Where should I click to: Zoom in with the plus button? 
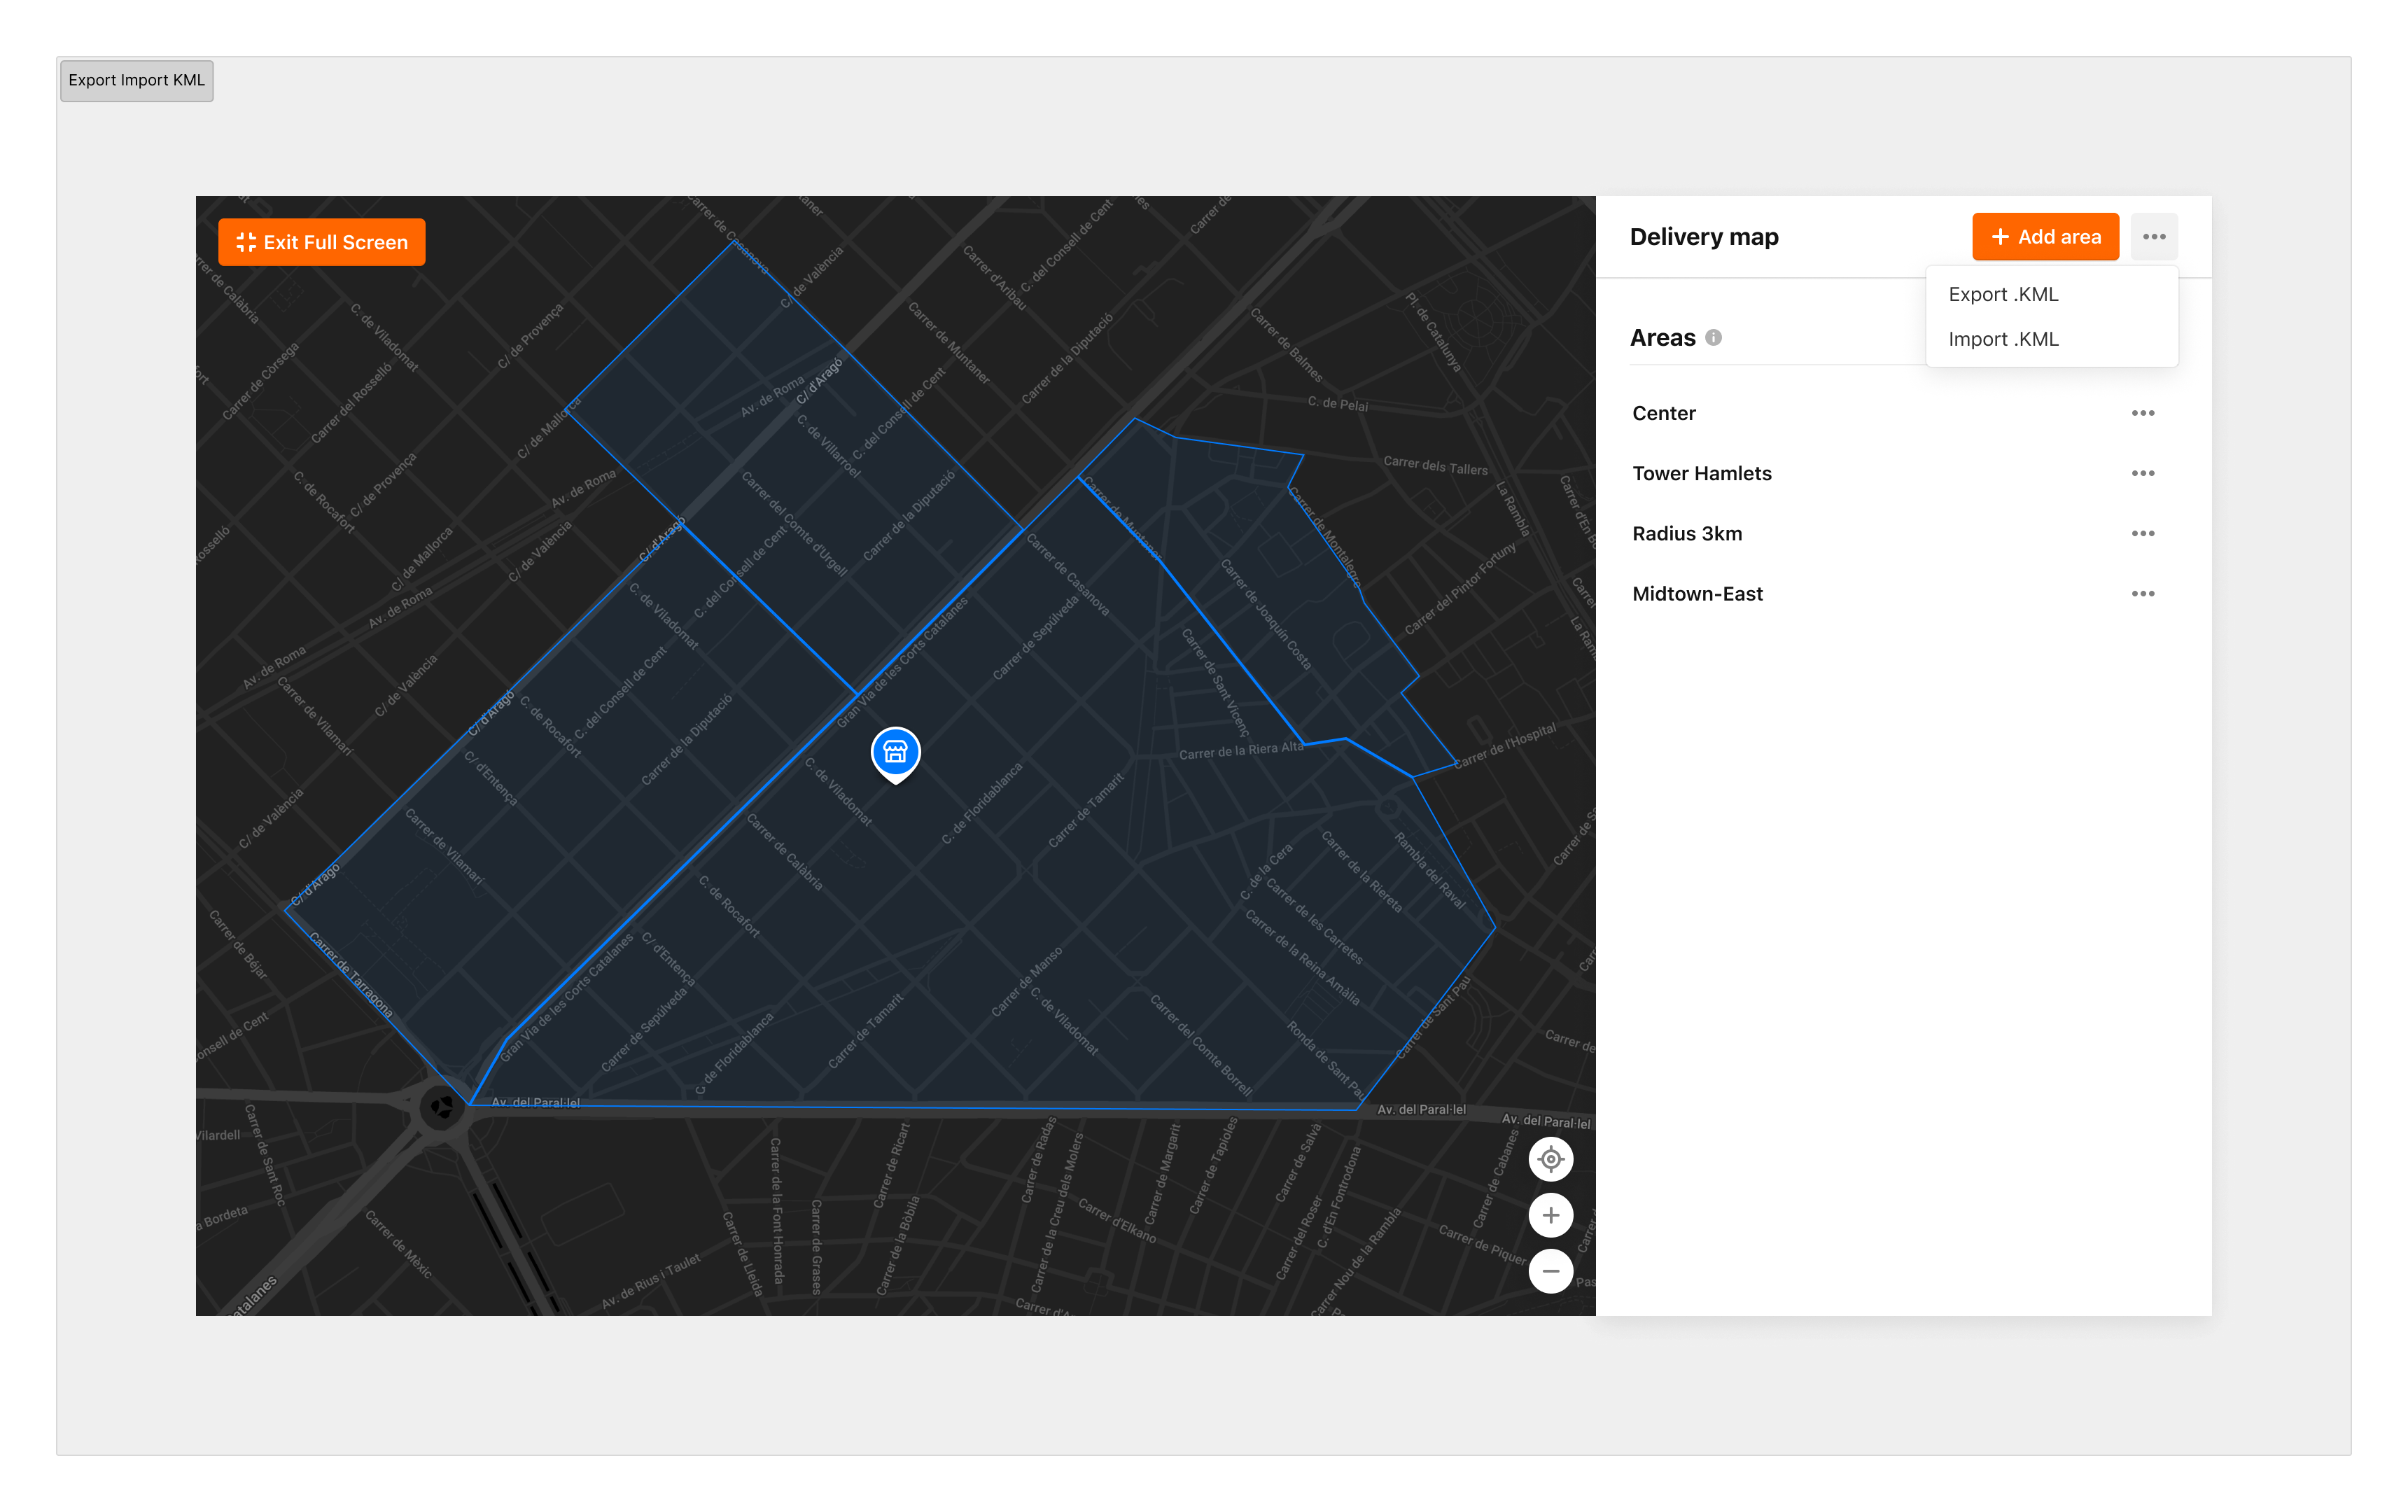pyautogui.click(x=1550, y=1215)
